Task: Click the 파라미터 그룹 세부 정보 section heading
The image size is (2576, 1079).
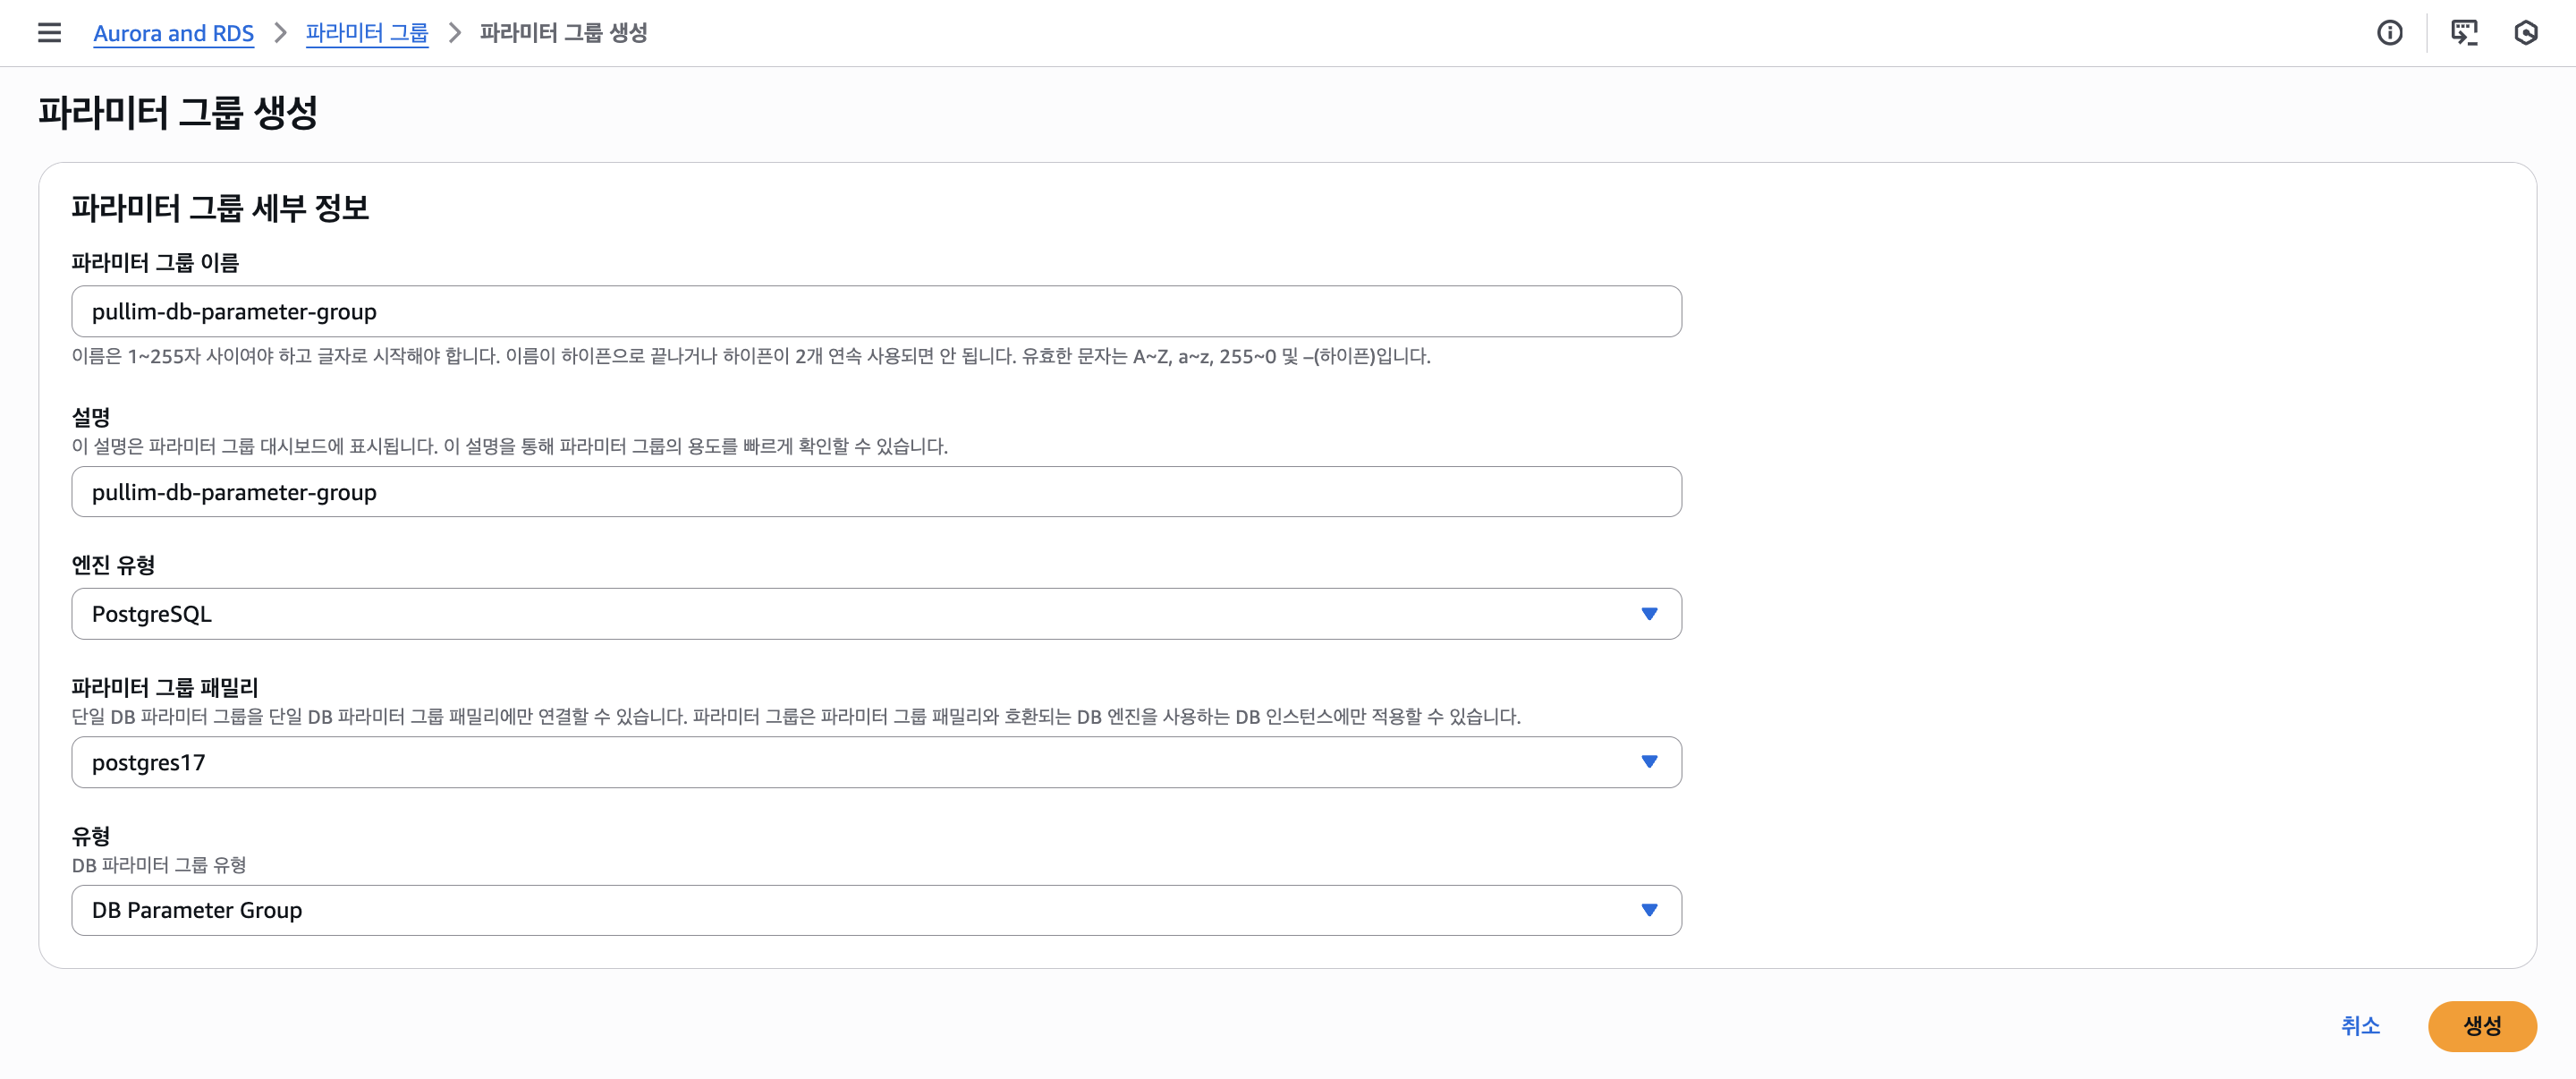Action: point(220,208)
